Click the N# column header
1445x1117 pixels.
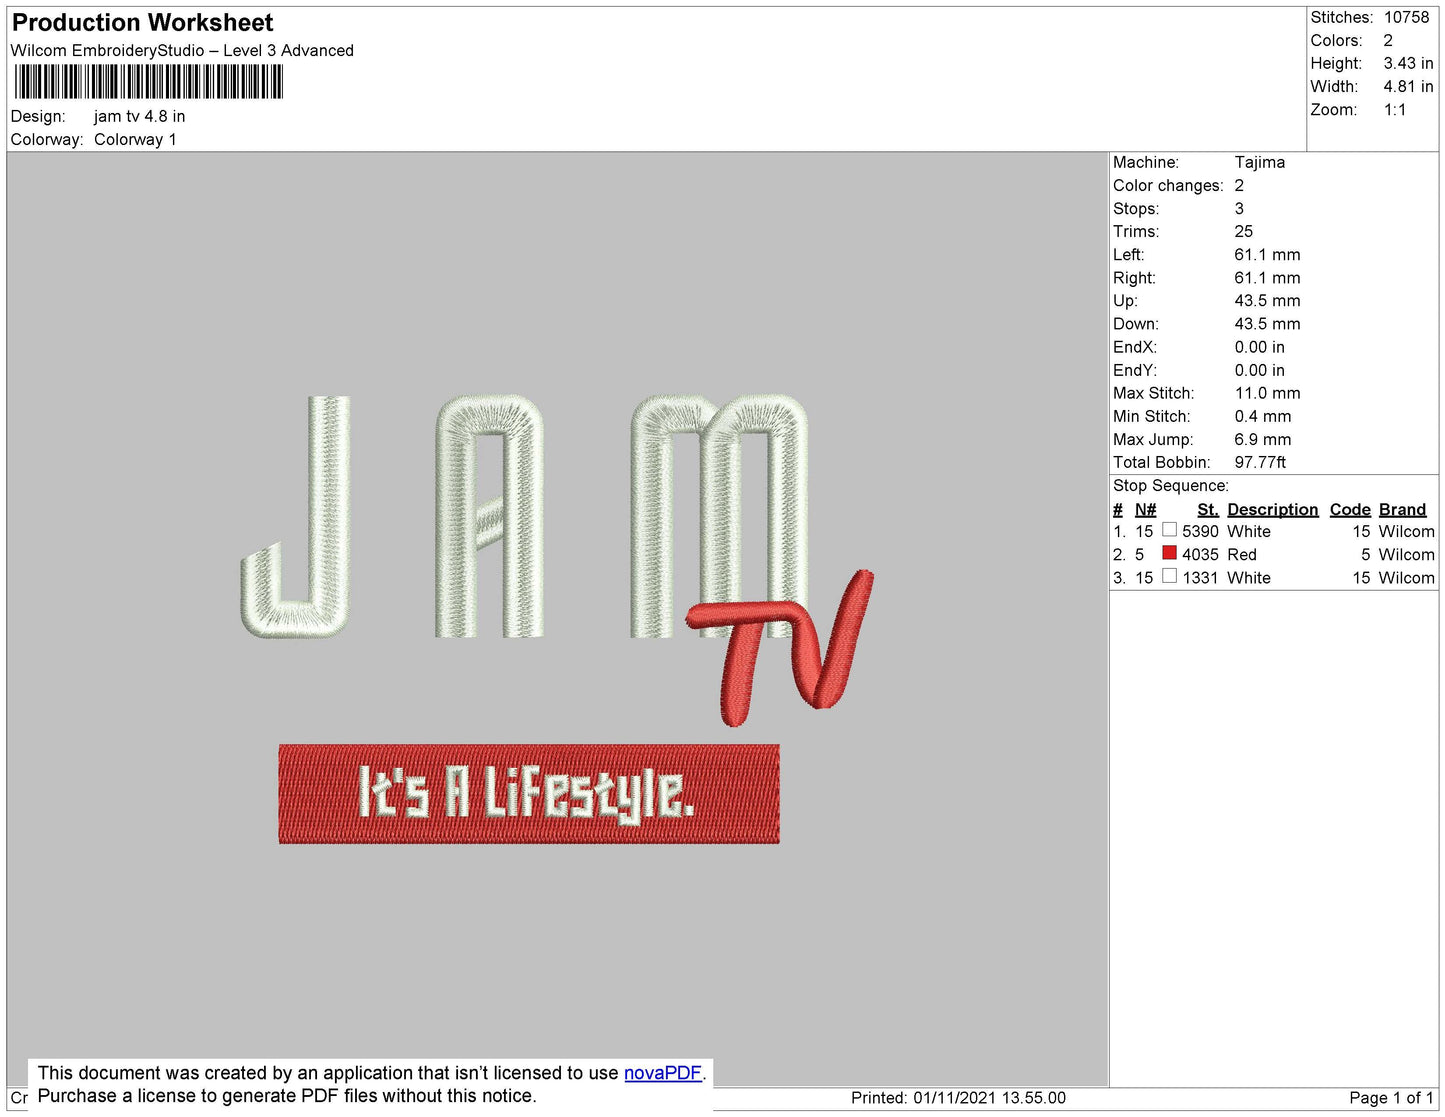[x=1145, y=509]
